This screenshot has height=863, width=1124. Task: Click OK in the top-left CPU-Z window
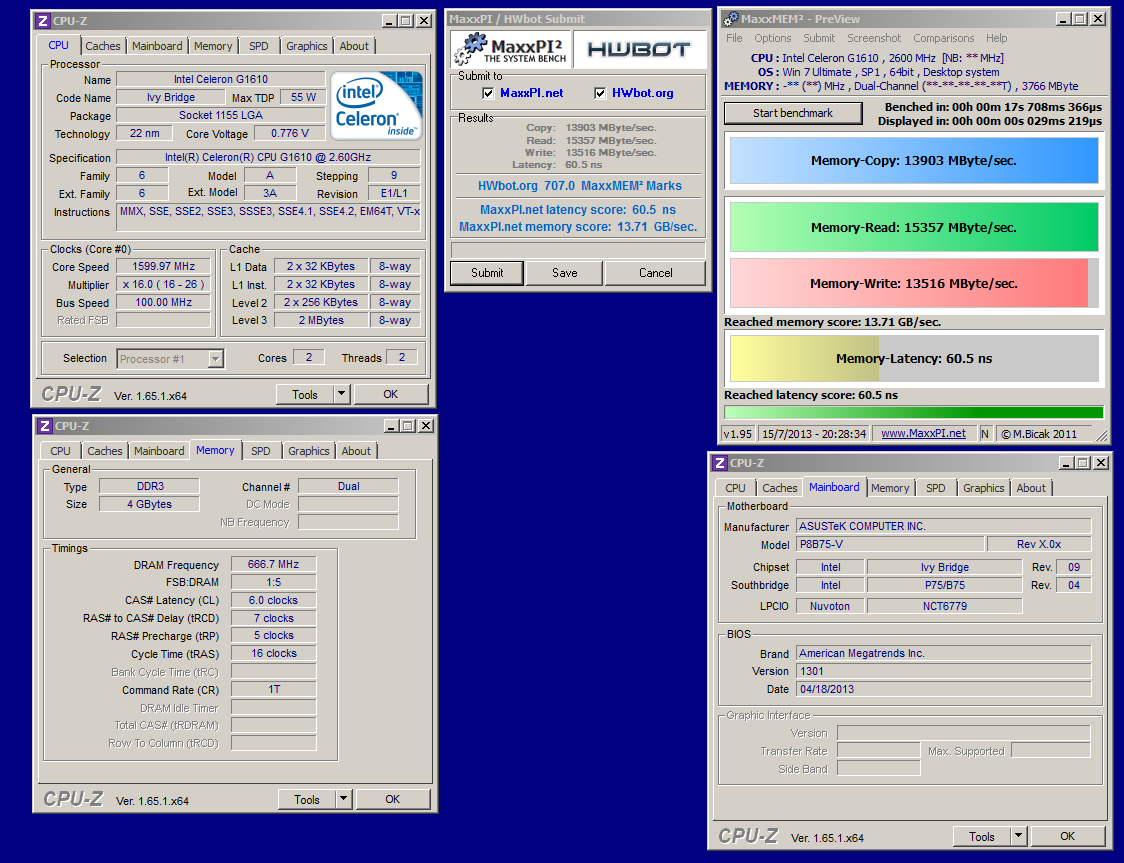(391, 394)
